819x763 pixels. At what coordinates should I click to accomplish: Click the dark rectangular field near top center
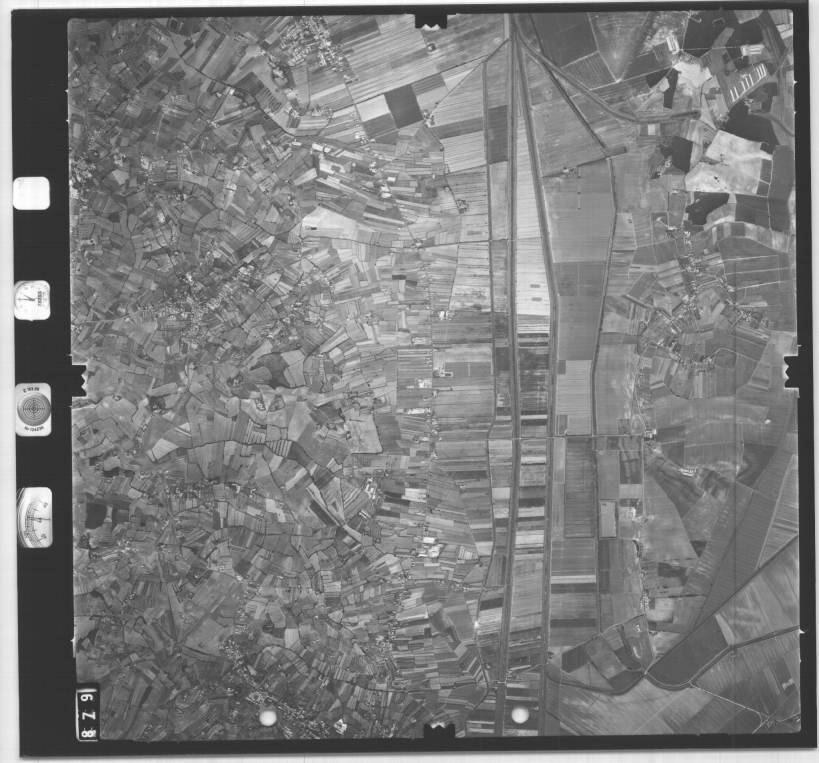click(x=403, y=105)
